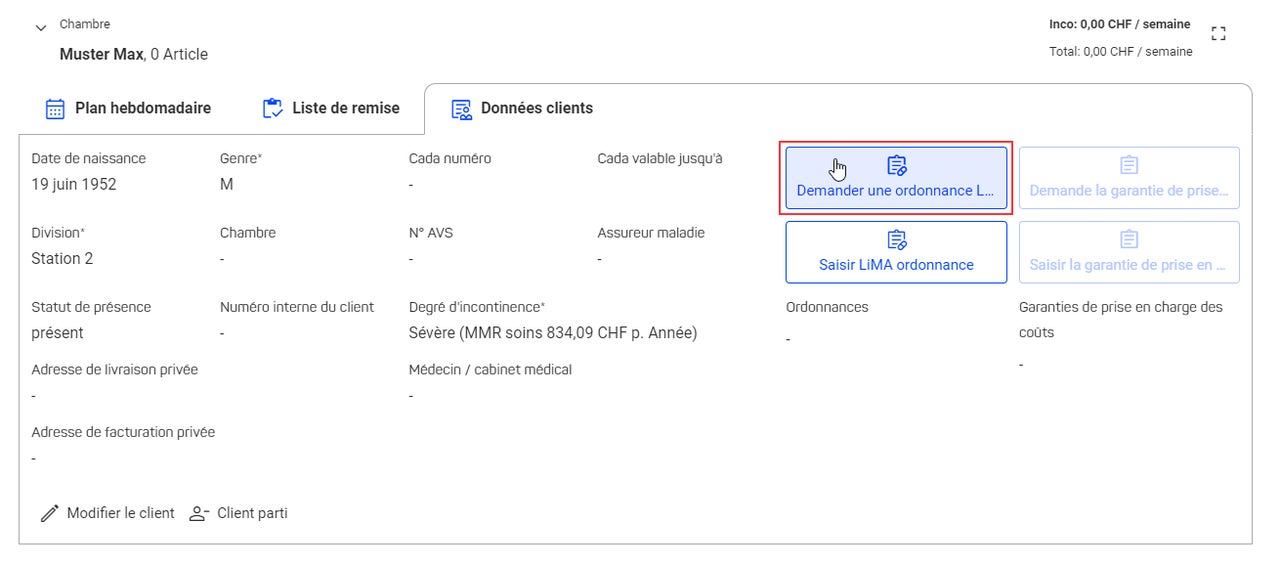The image size is (1280, 565).
Task: Switch to Liste de remise tab
Action: [330, 108]
